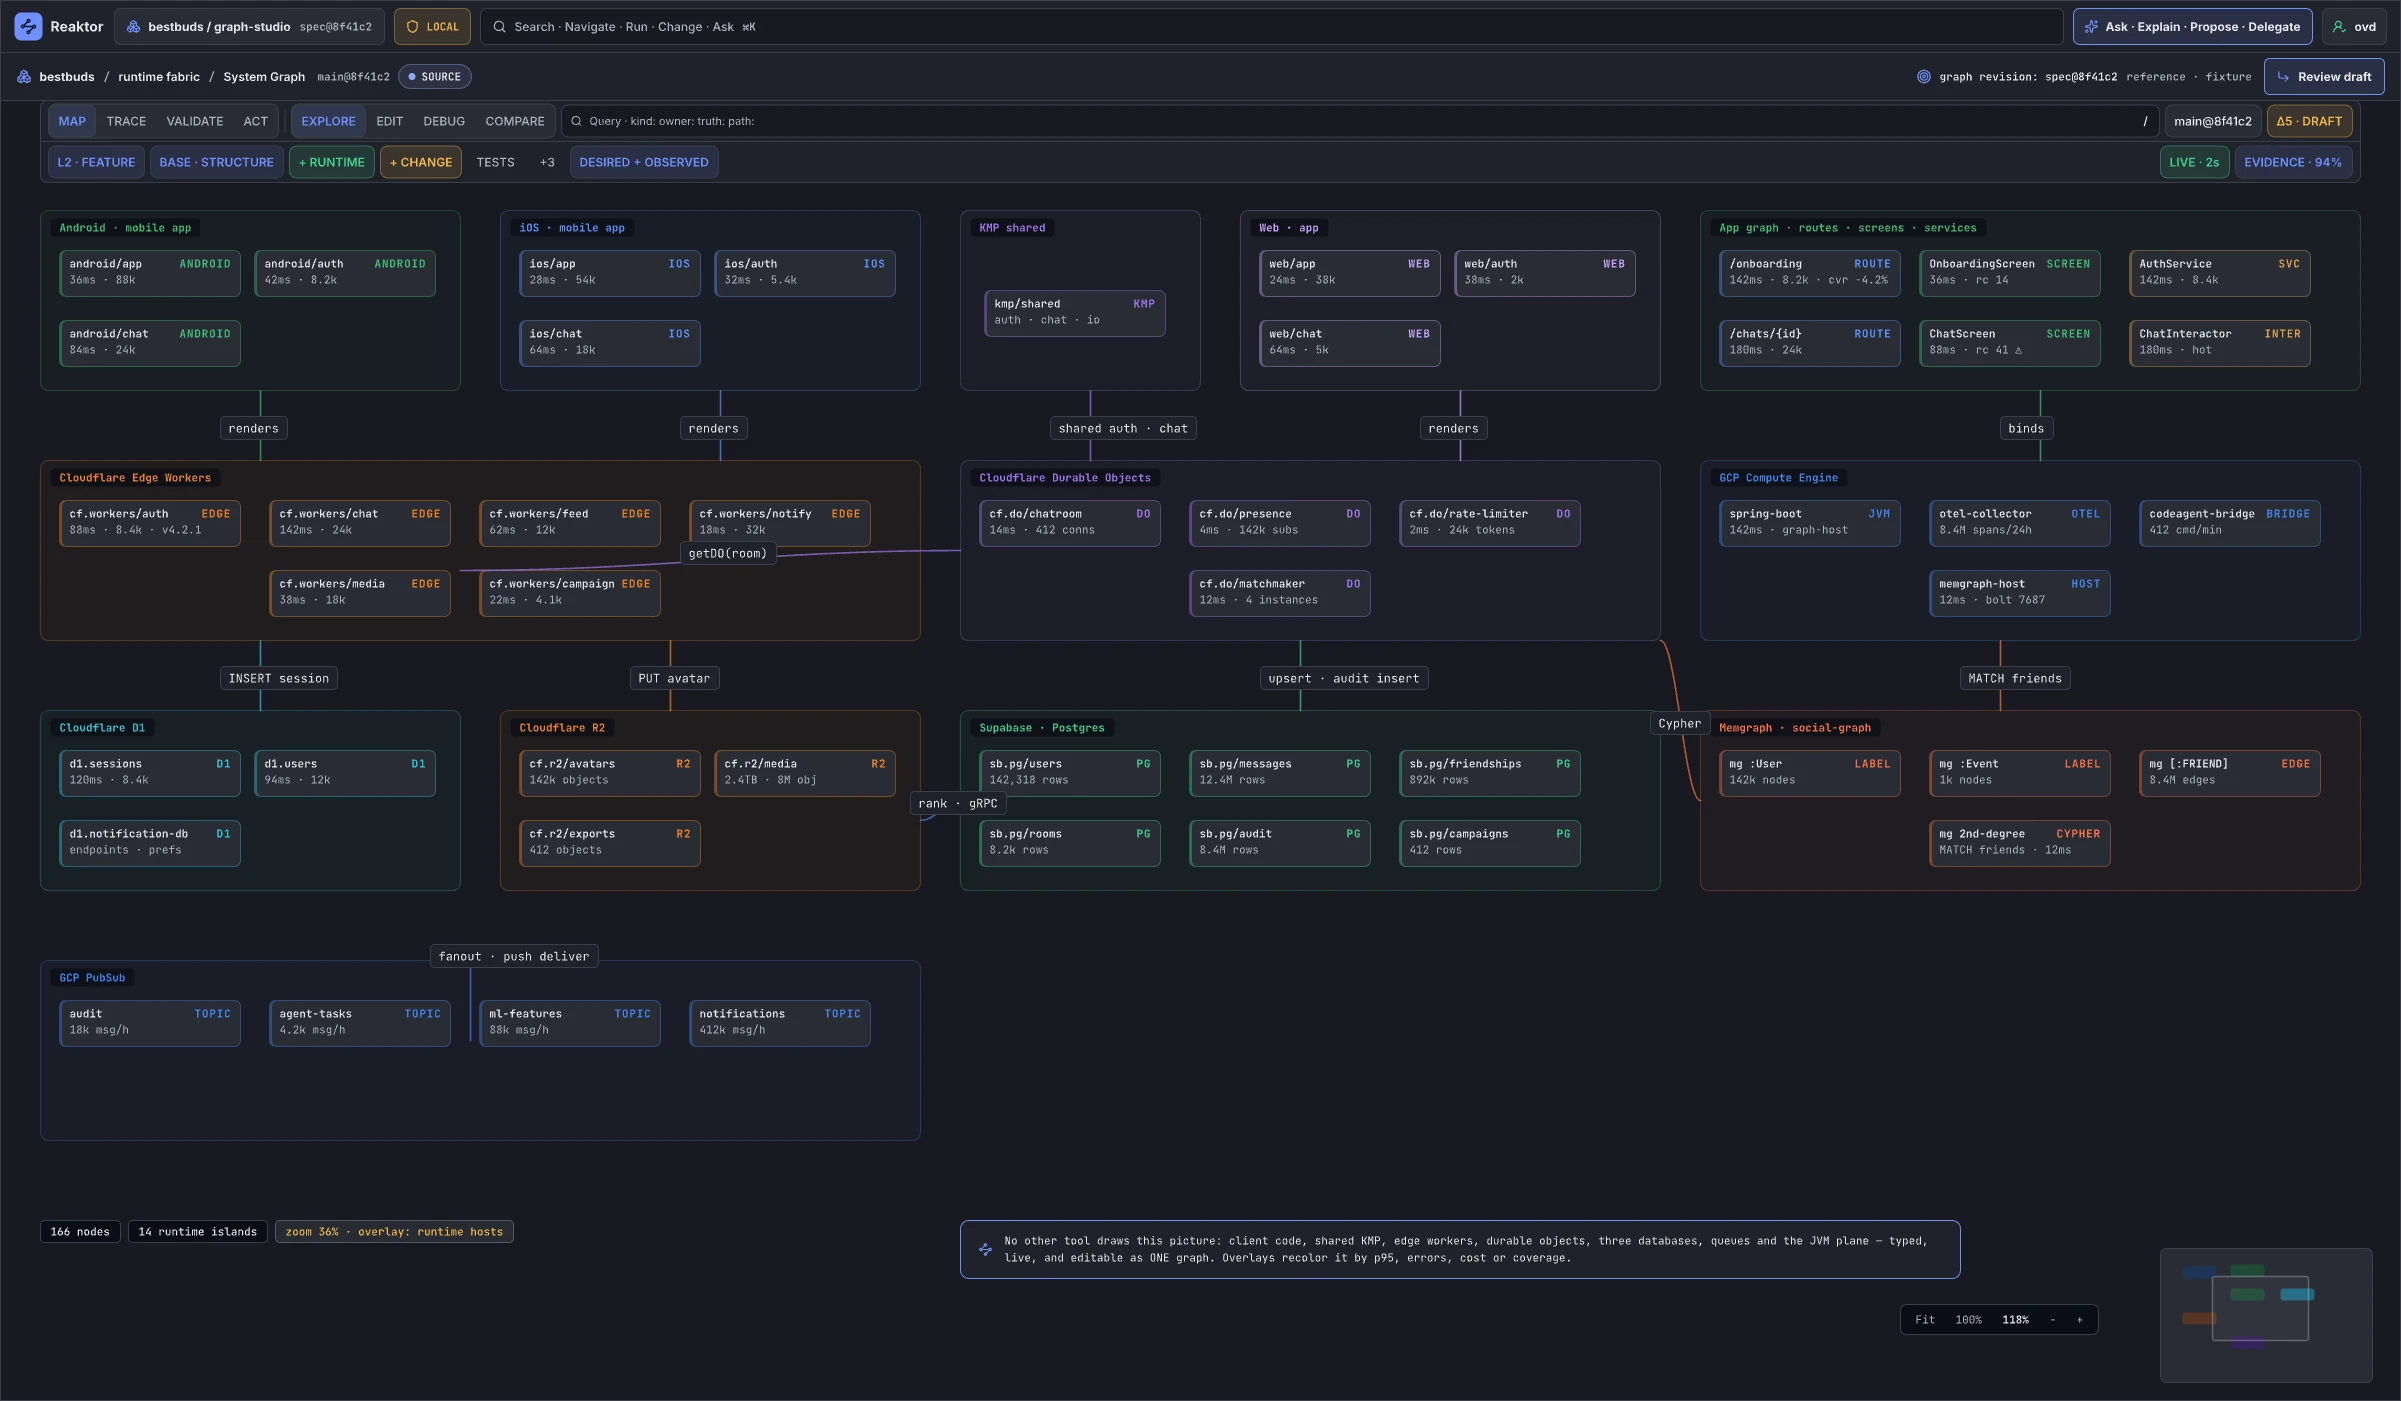Open the SOURCE mode badge
Image resolution: width=2401 pixels, height=1401 pixels.
pyautogui.click(x=435, y=77)
